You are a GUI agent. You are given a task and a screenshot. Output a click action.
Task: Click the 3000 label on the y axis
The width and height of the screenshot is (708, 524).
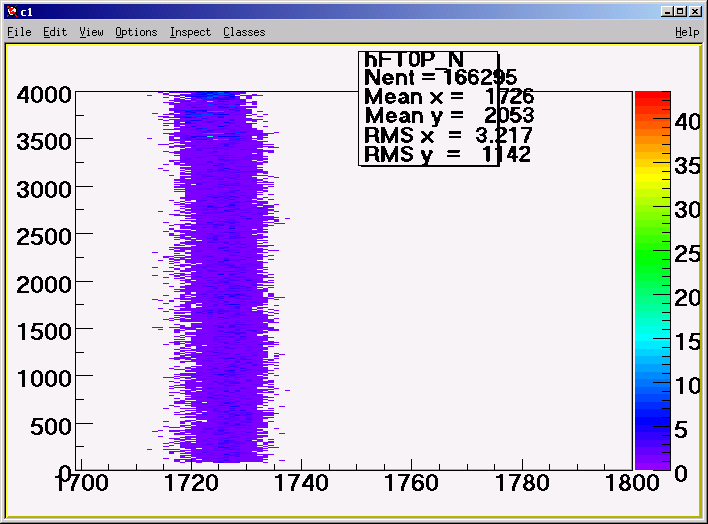[x=44, y=189]
